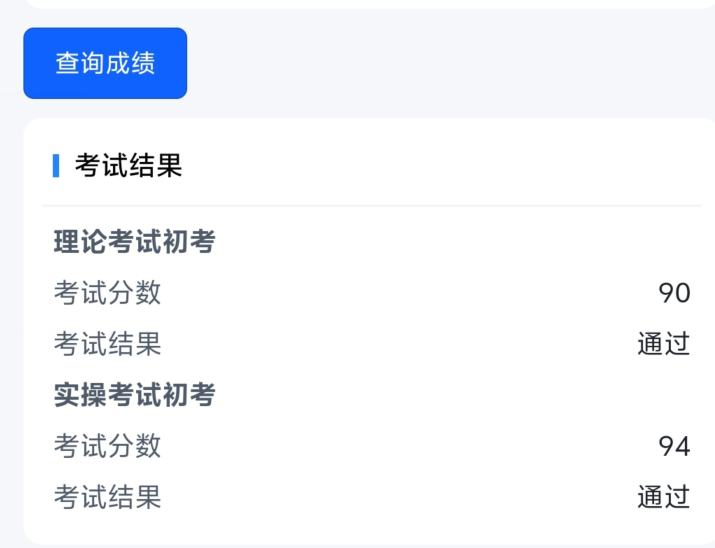
Task: Click empty space right of 理论考试初考 heading
Action: (450, 242)
